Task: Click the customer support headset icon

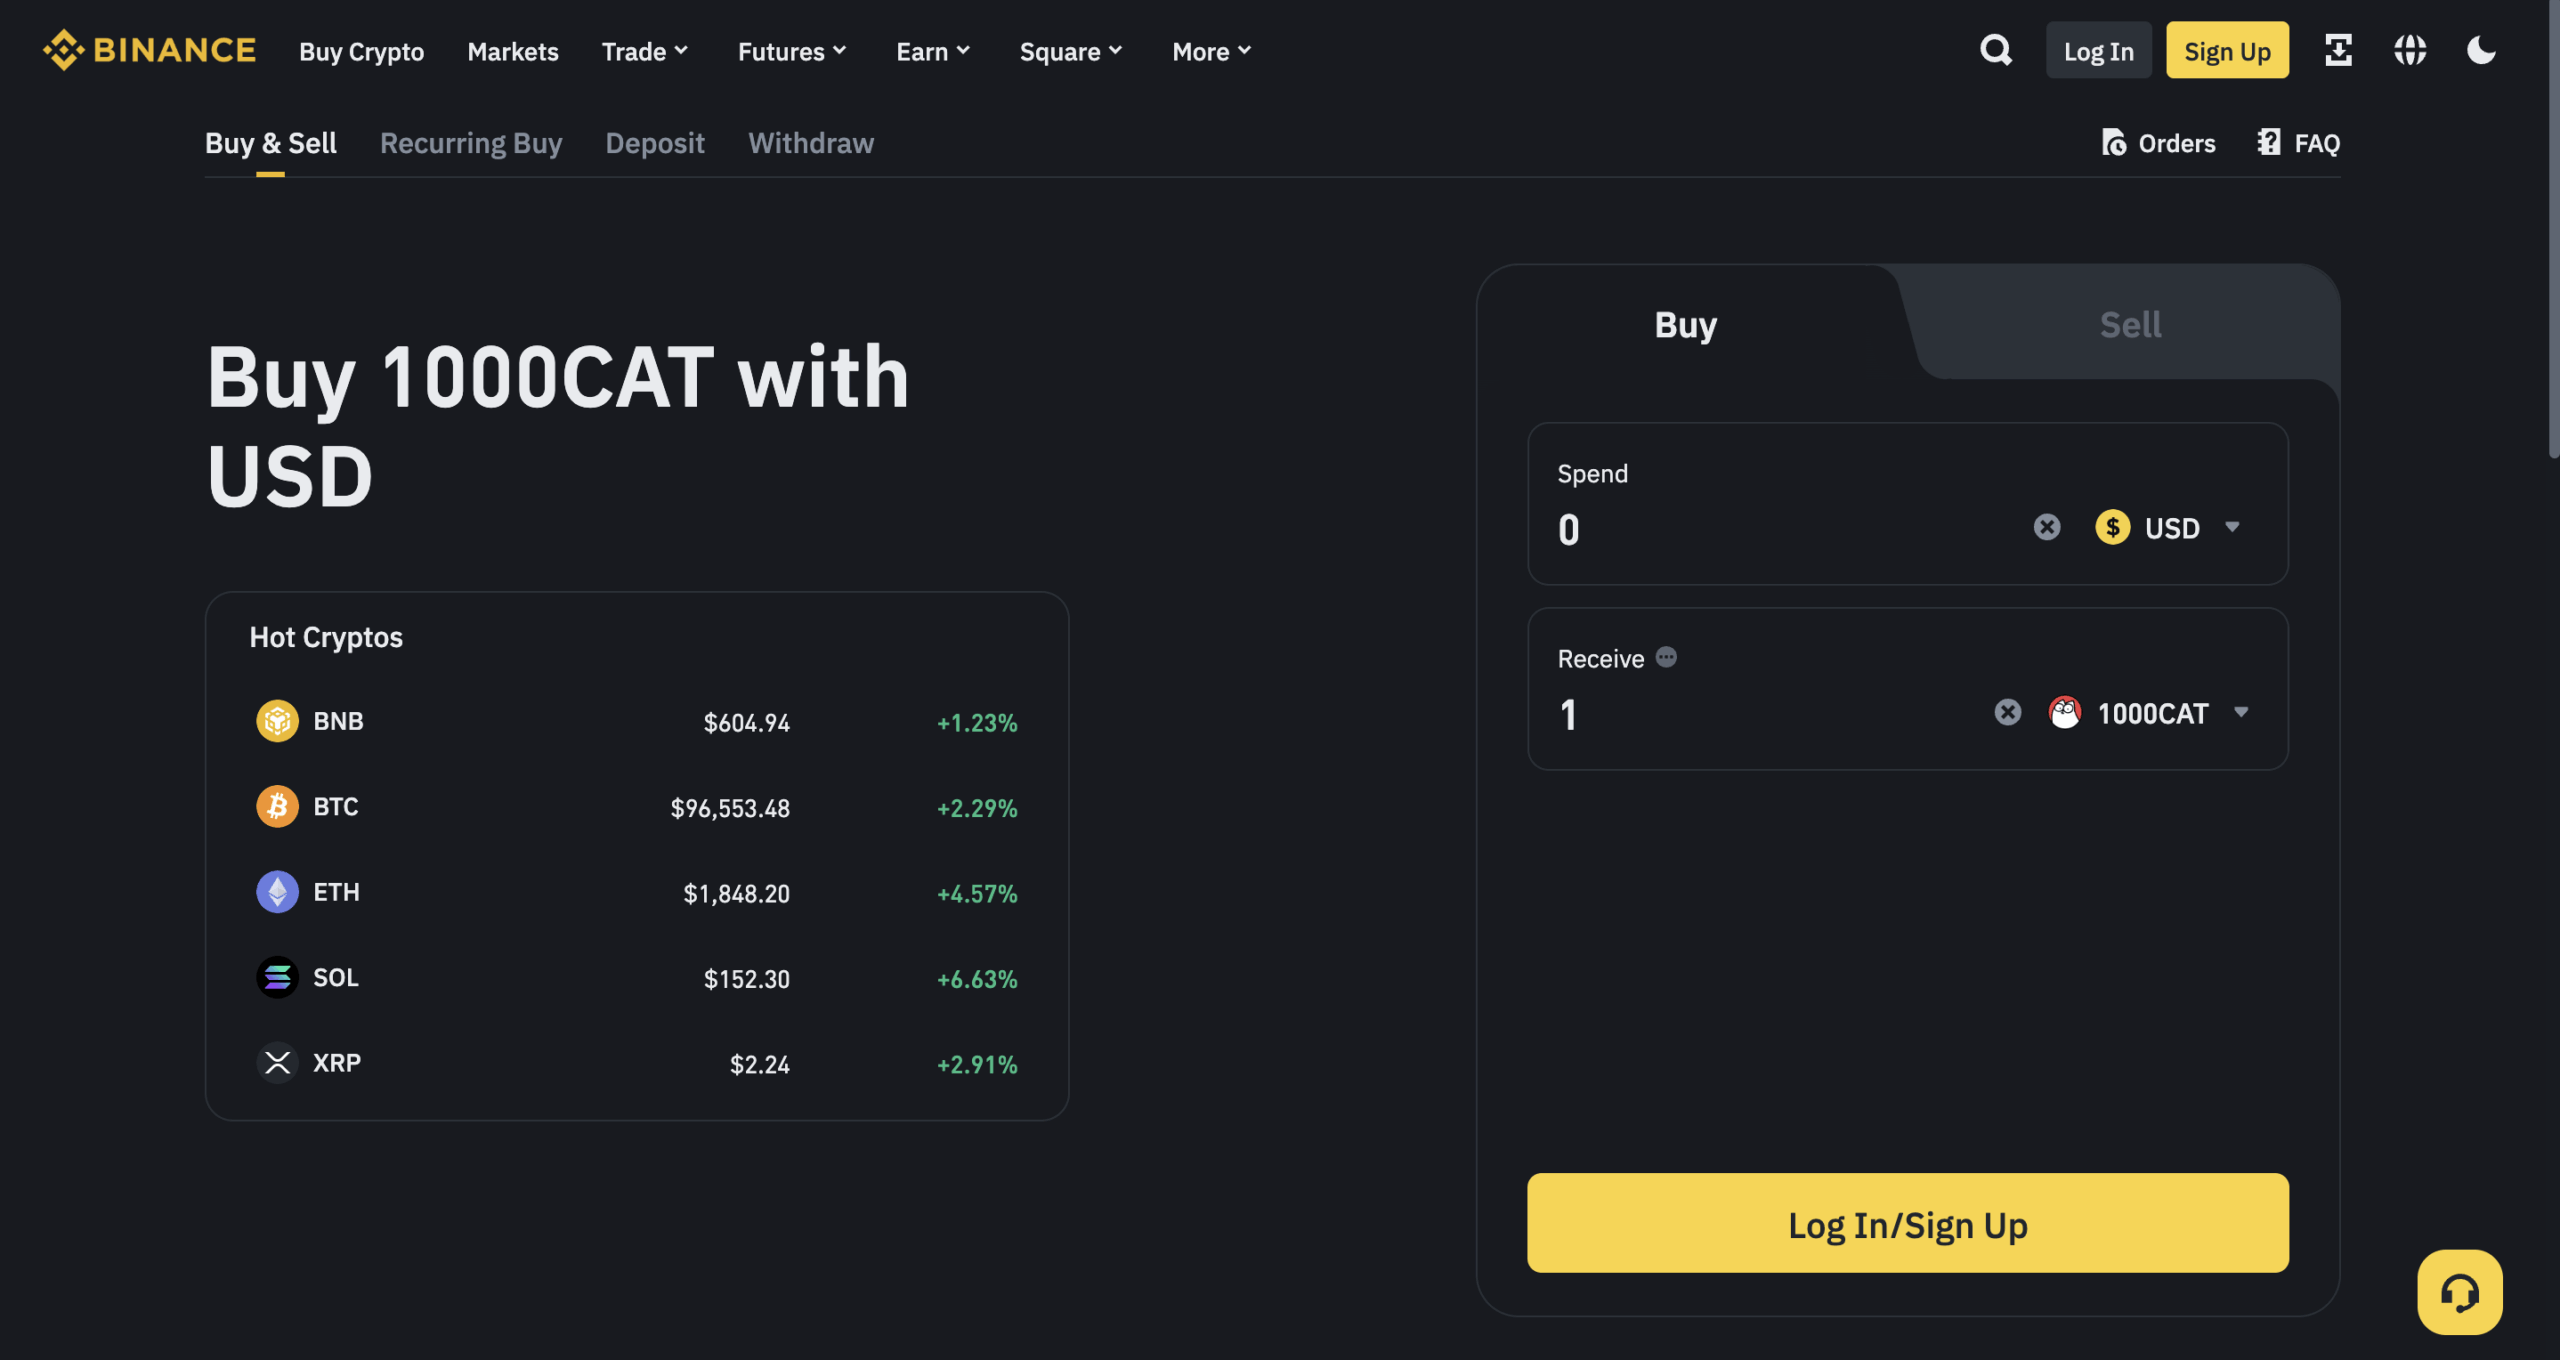Action: tap(2459, 1292)
